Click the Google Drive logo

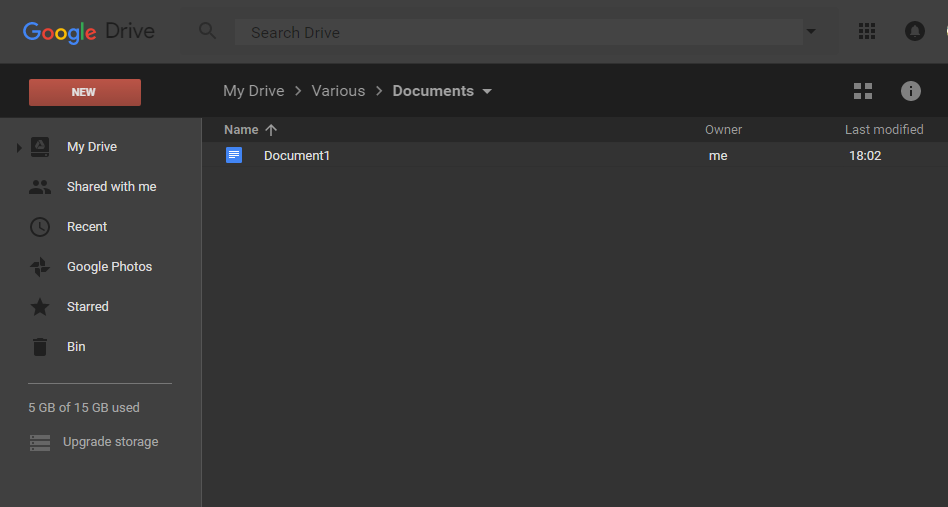click(x=89, y=32)
